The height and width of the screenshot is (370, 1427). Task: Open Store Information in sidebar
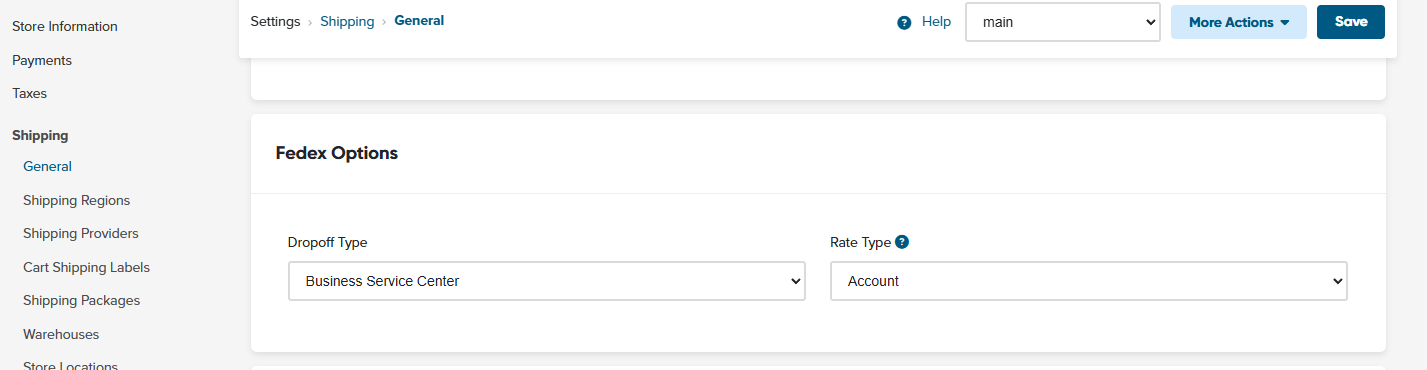click(x=65, y=27)
